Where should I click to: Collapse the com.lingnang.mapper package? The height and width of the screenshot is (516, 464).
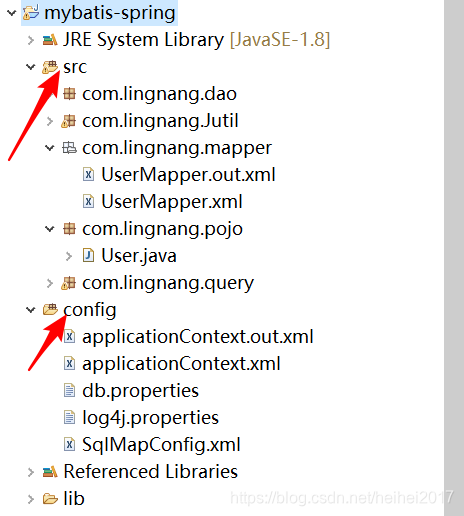tap(50, 148)
